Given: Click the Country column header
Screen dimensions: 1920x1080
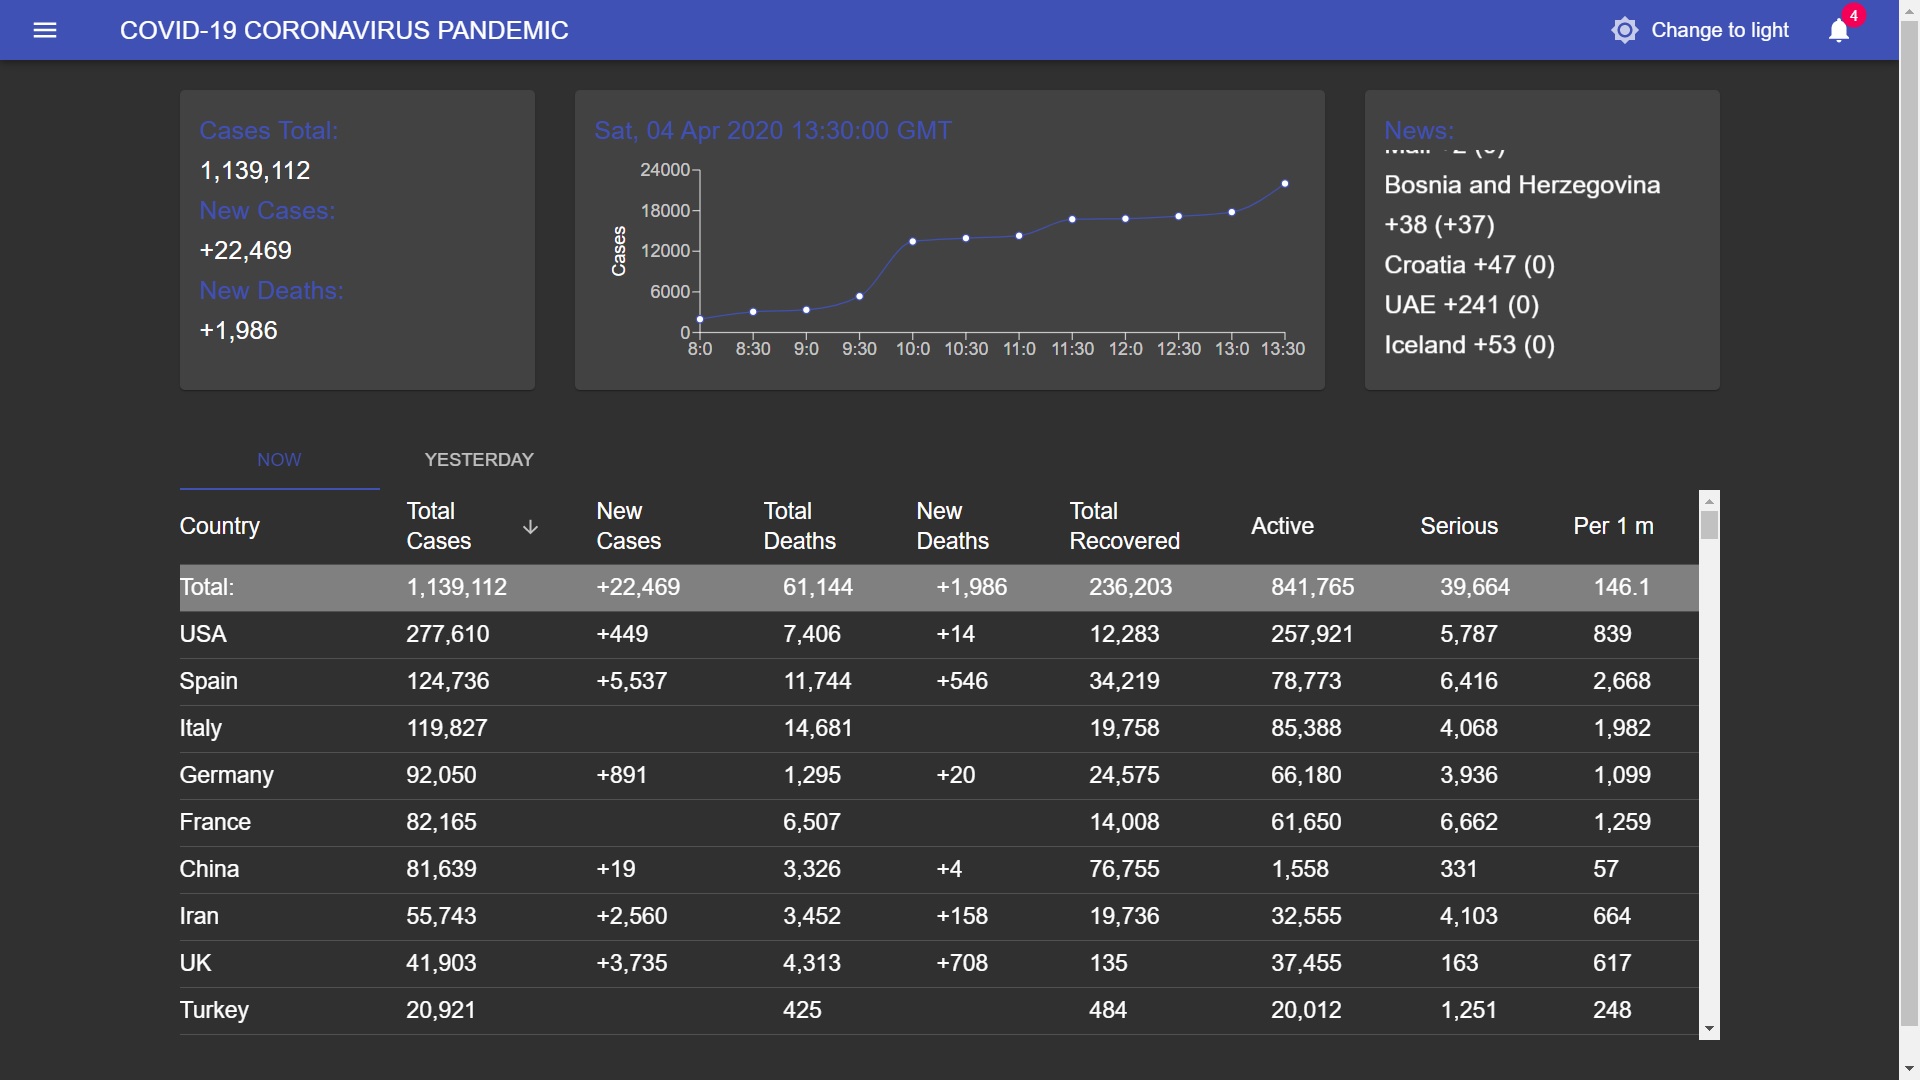Looking at the screenshot, I should point(219,526).
